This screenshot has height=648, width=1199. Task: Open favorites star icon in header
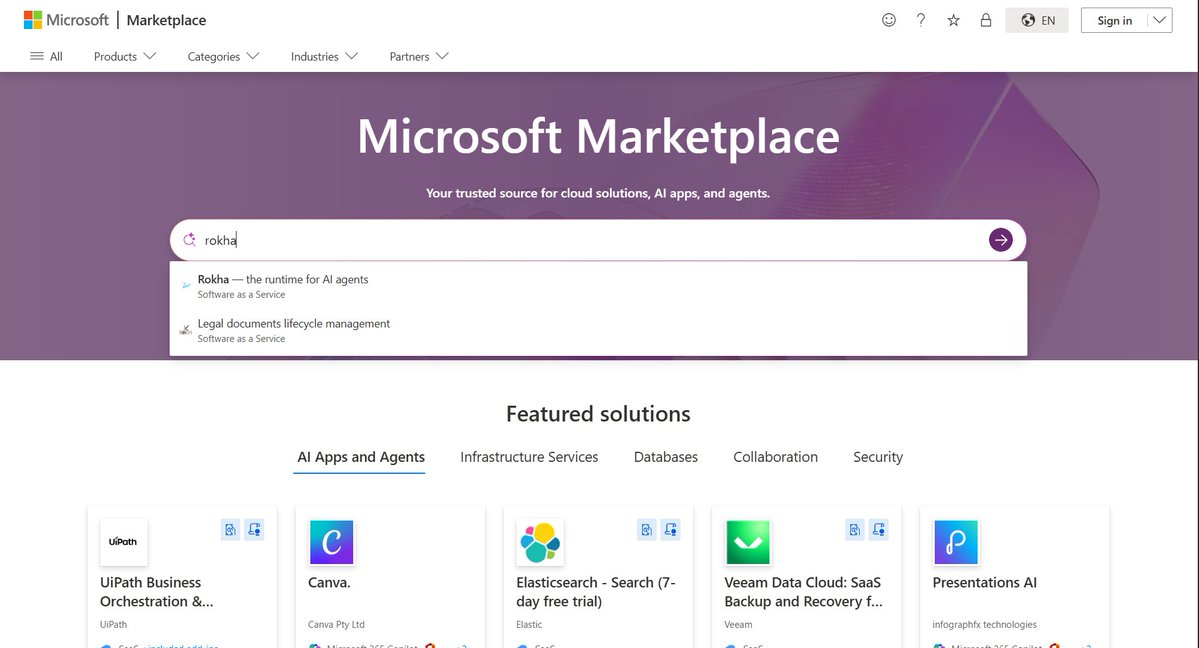click(x=953, y=20)
